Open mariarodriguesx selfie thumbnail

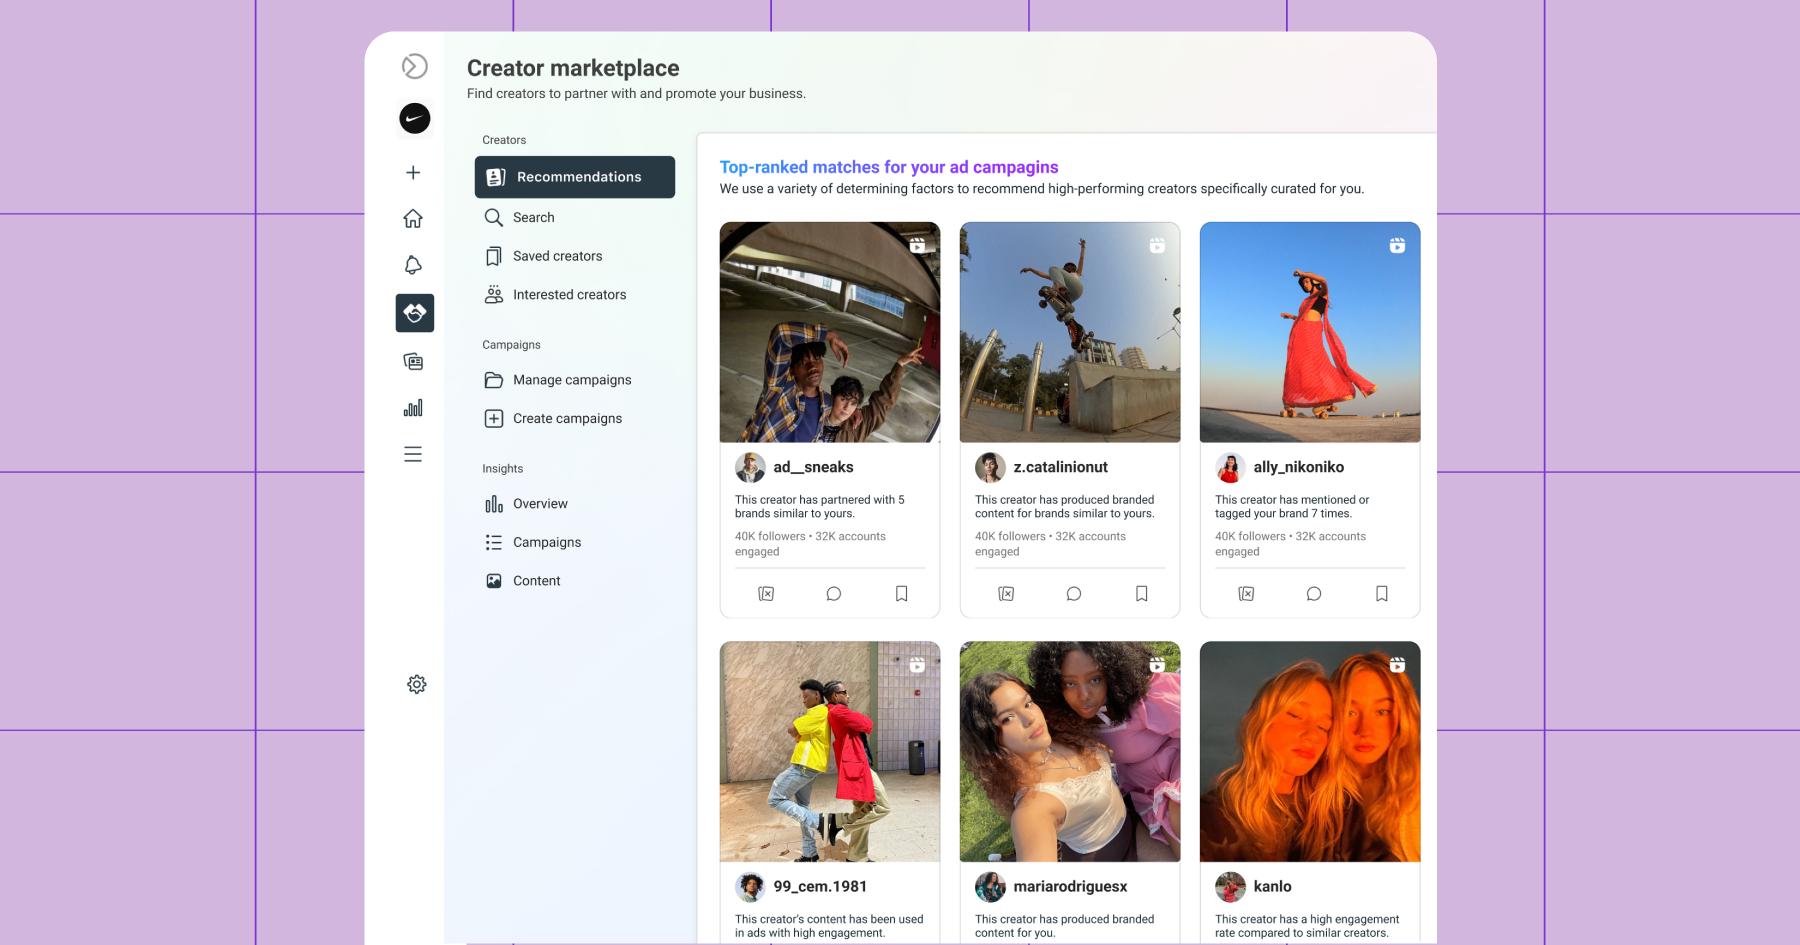[x=1070, y=752]
